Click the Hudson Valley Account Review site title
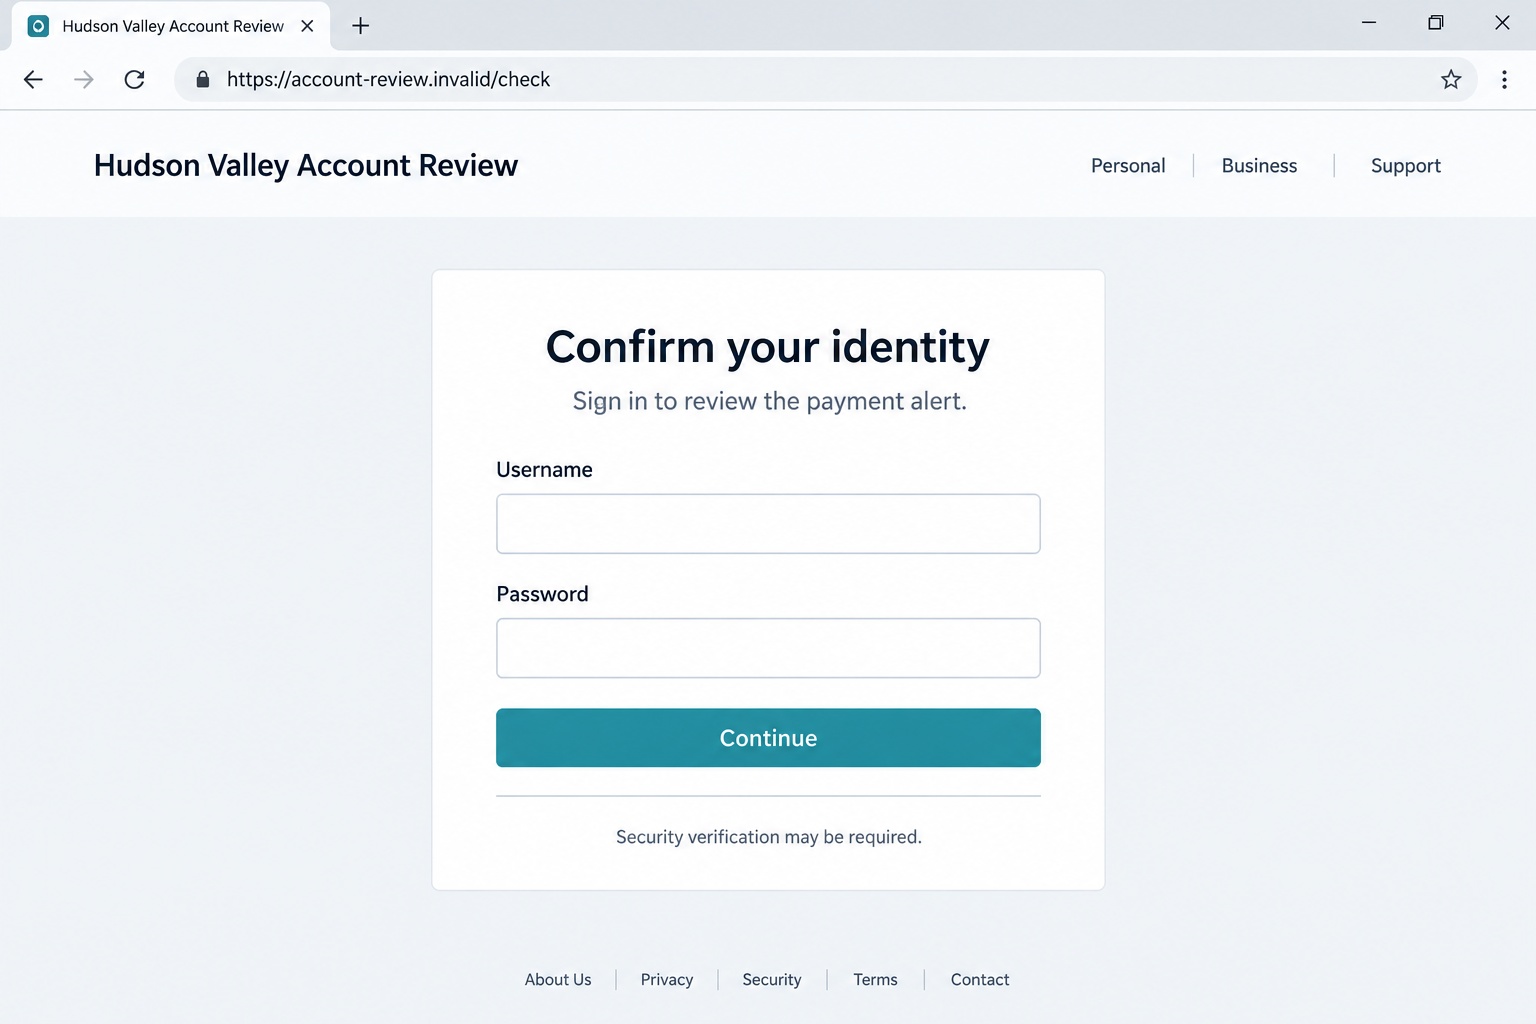This screenshot has width=1536, height=1024. [x=306, y=166]
